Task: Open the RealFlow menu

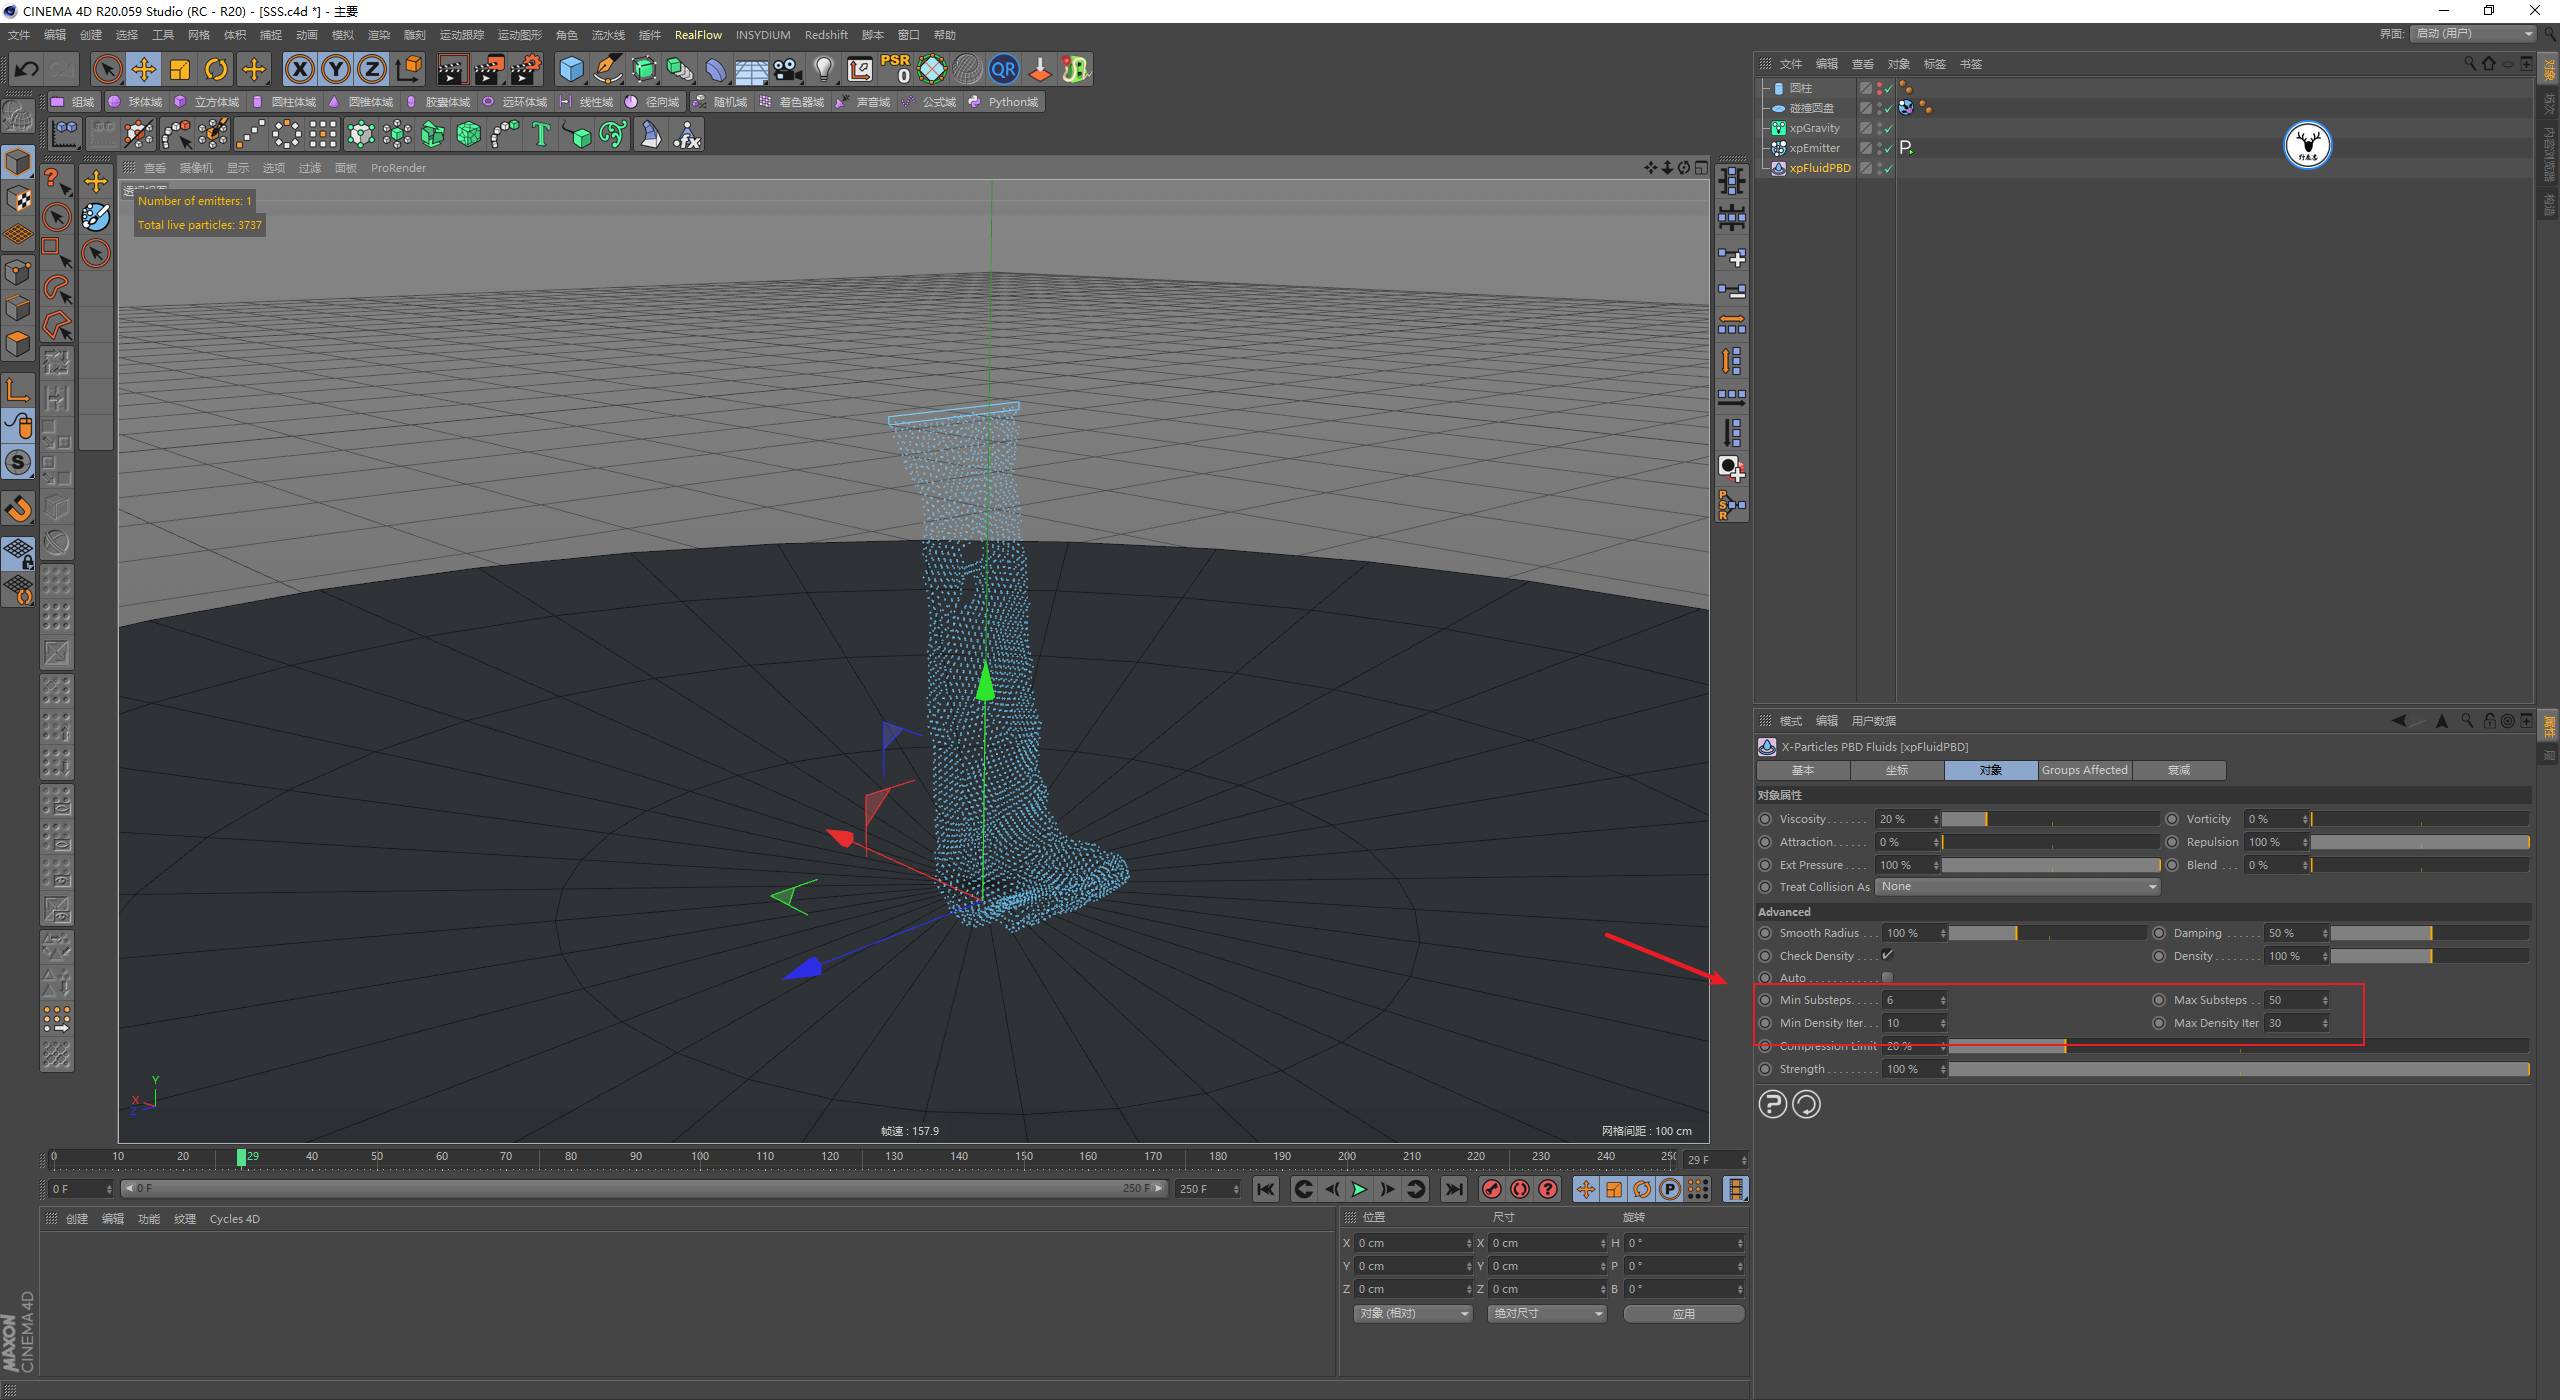Action: [697, 35]
